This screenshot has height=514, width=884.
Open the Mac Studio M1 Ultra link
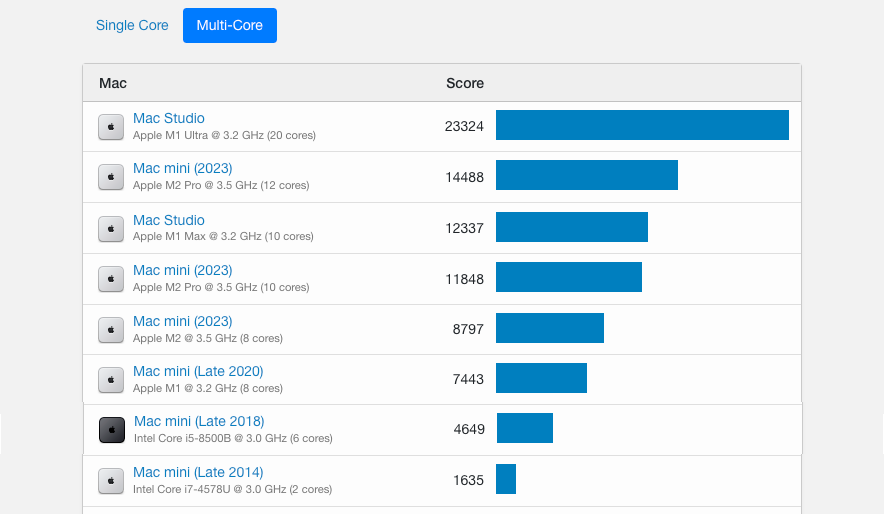[x=169, y=118]
